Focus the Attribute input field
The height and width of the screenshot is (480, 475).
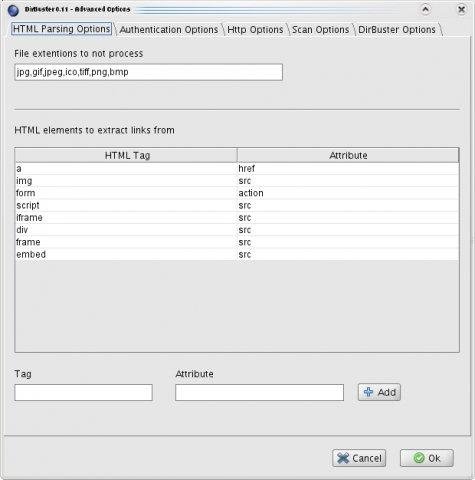tap(259, 392)
